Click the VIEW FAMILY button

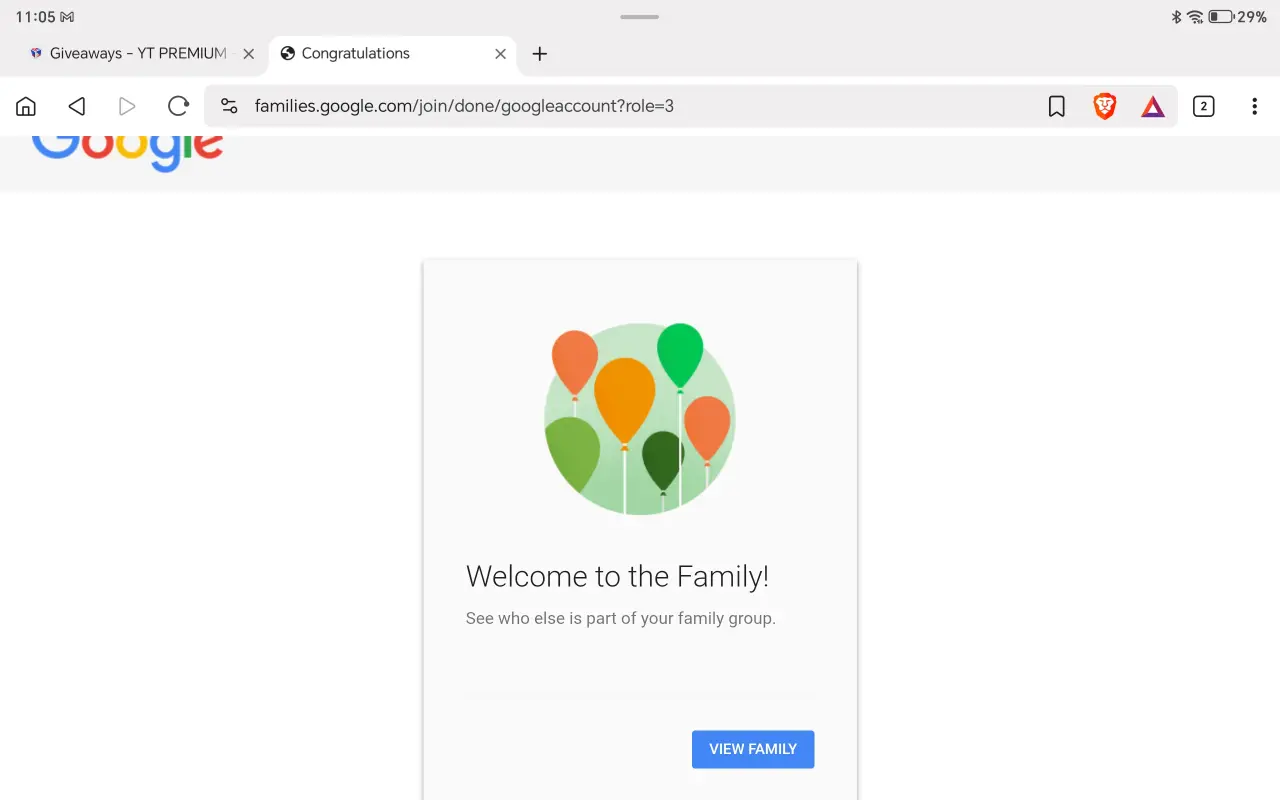(753, 749)
